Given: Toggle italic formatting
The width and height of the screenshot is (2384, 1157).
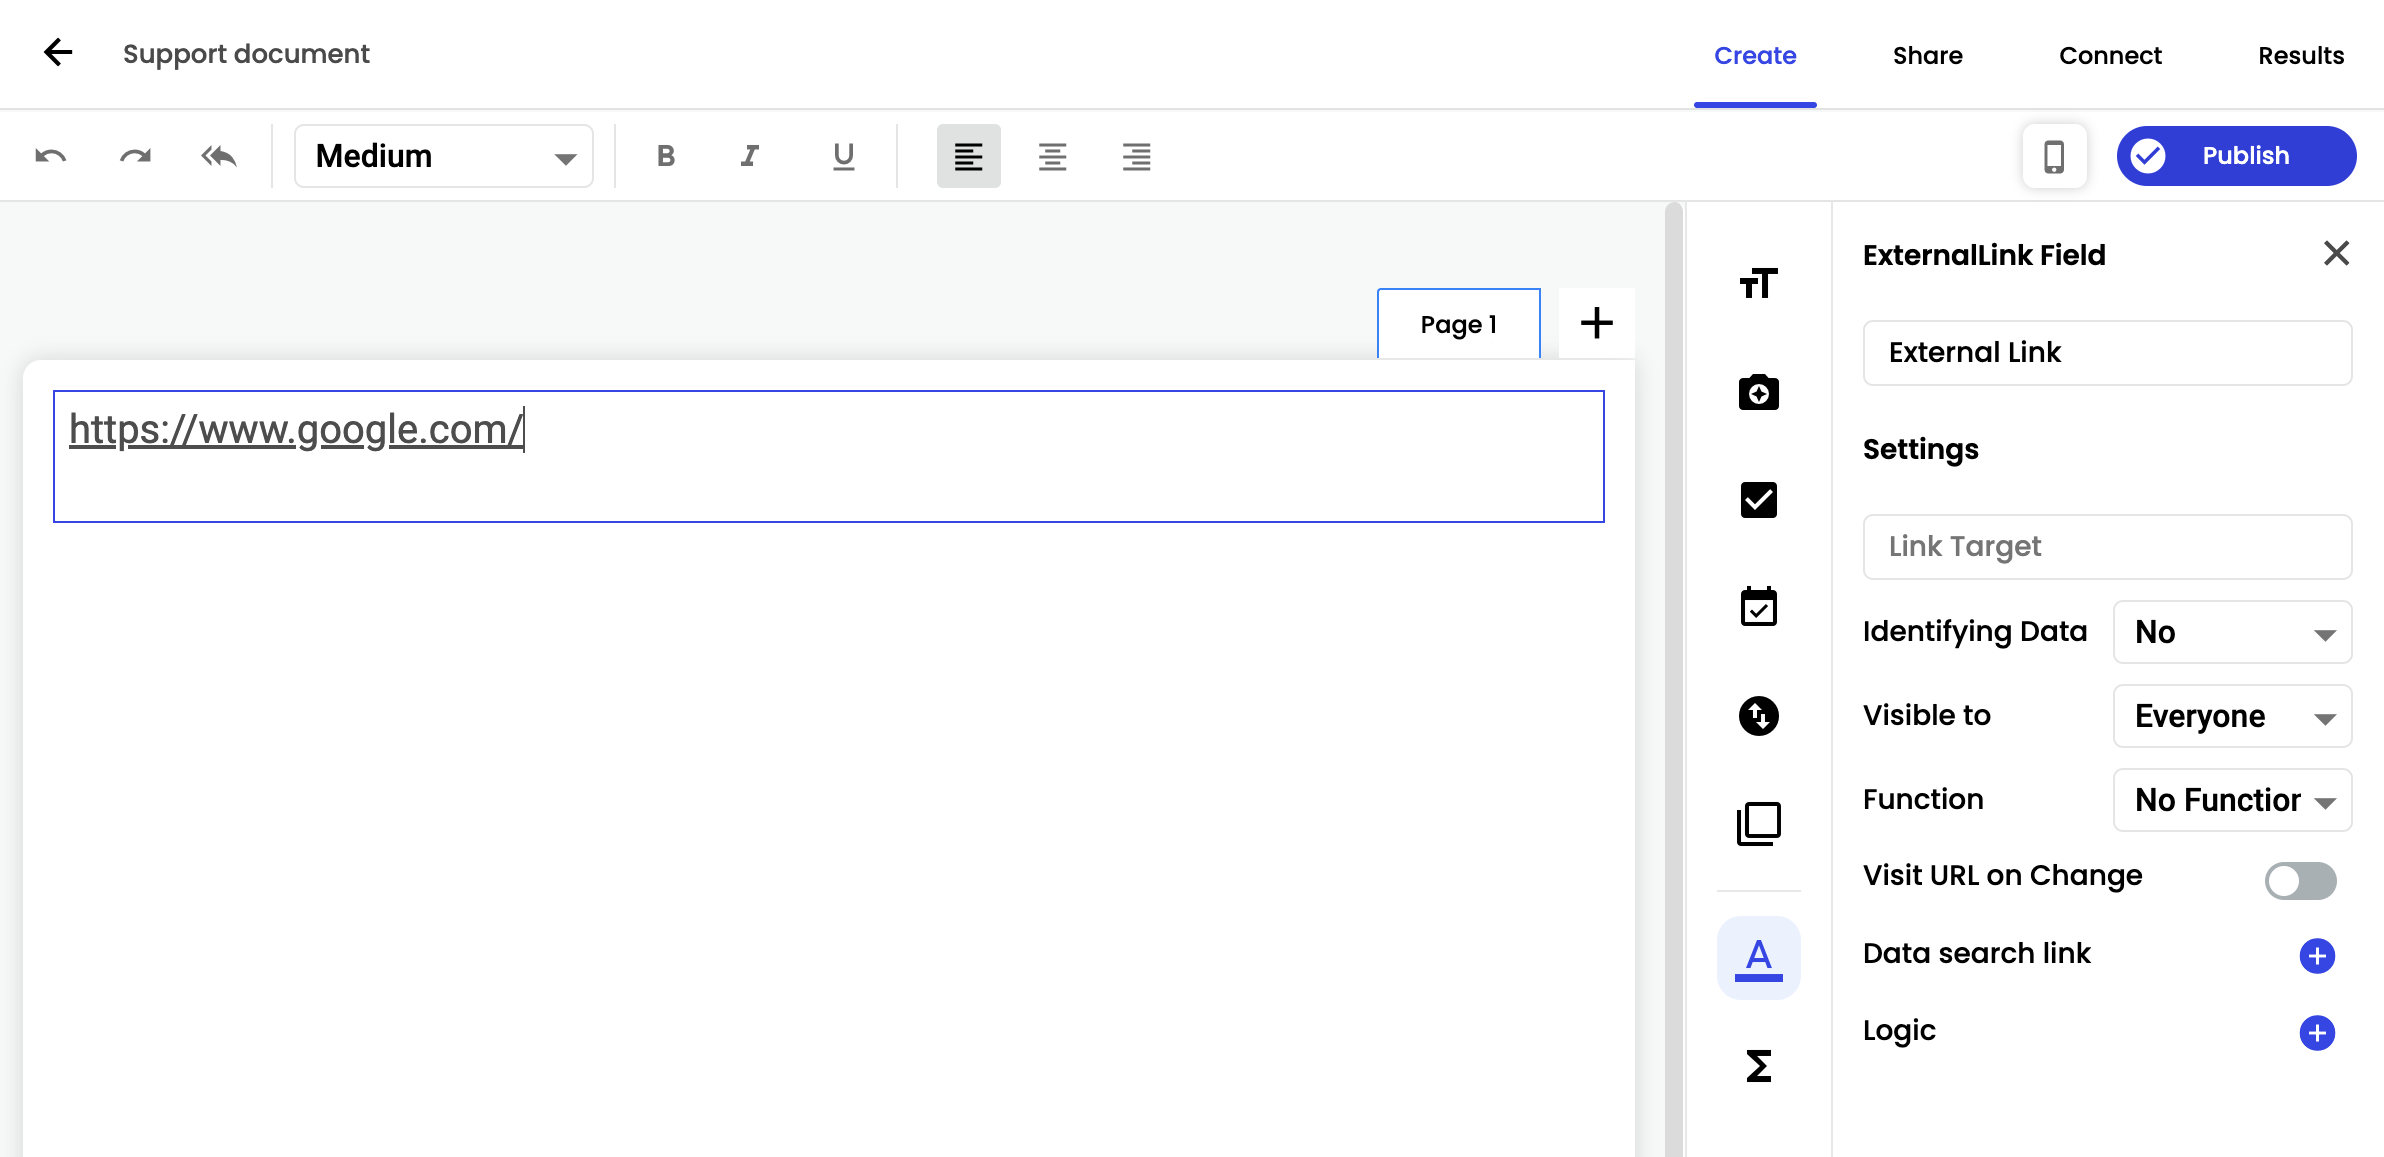Looking at the screenshot, I should 750,156.
